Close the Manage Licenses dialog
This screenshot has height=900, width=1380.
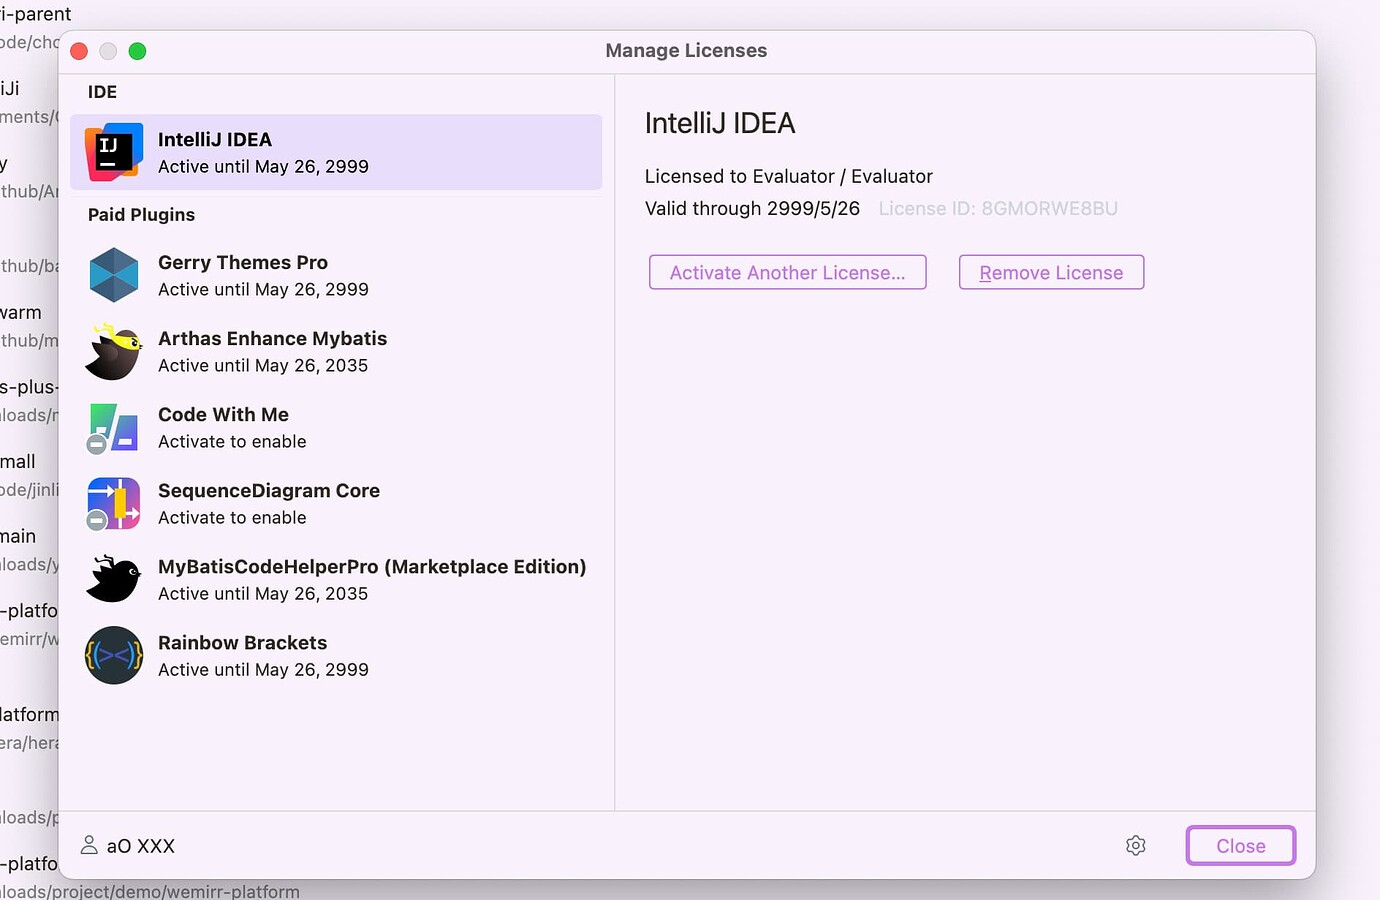1241,846
